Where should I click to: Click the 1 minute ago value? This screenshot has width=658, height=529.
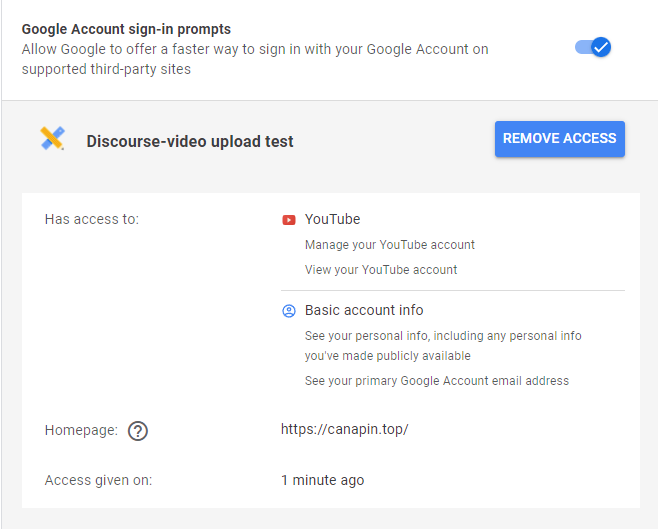click(x=322, y=480)
